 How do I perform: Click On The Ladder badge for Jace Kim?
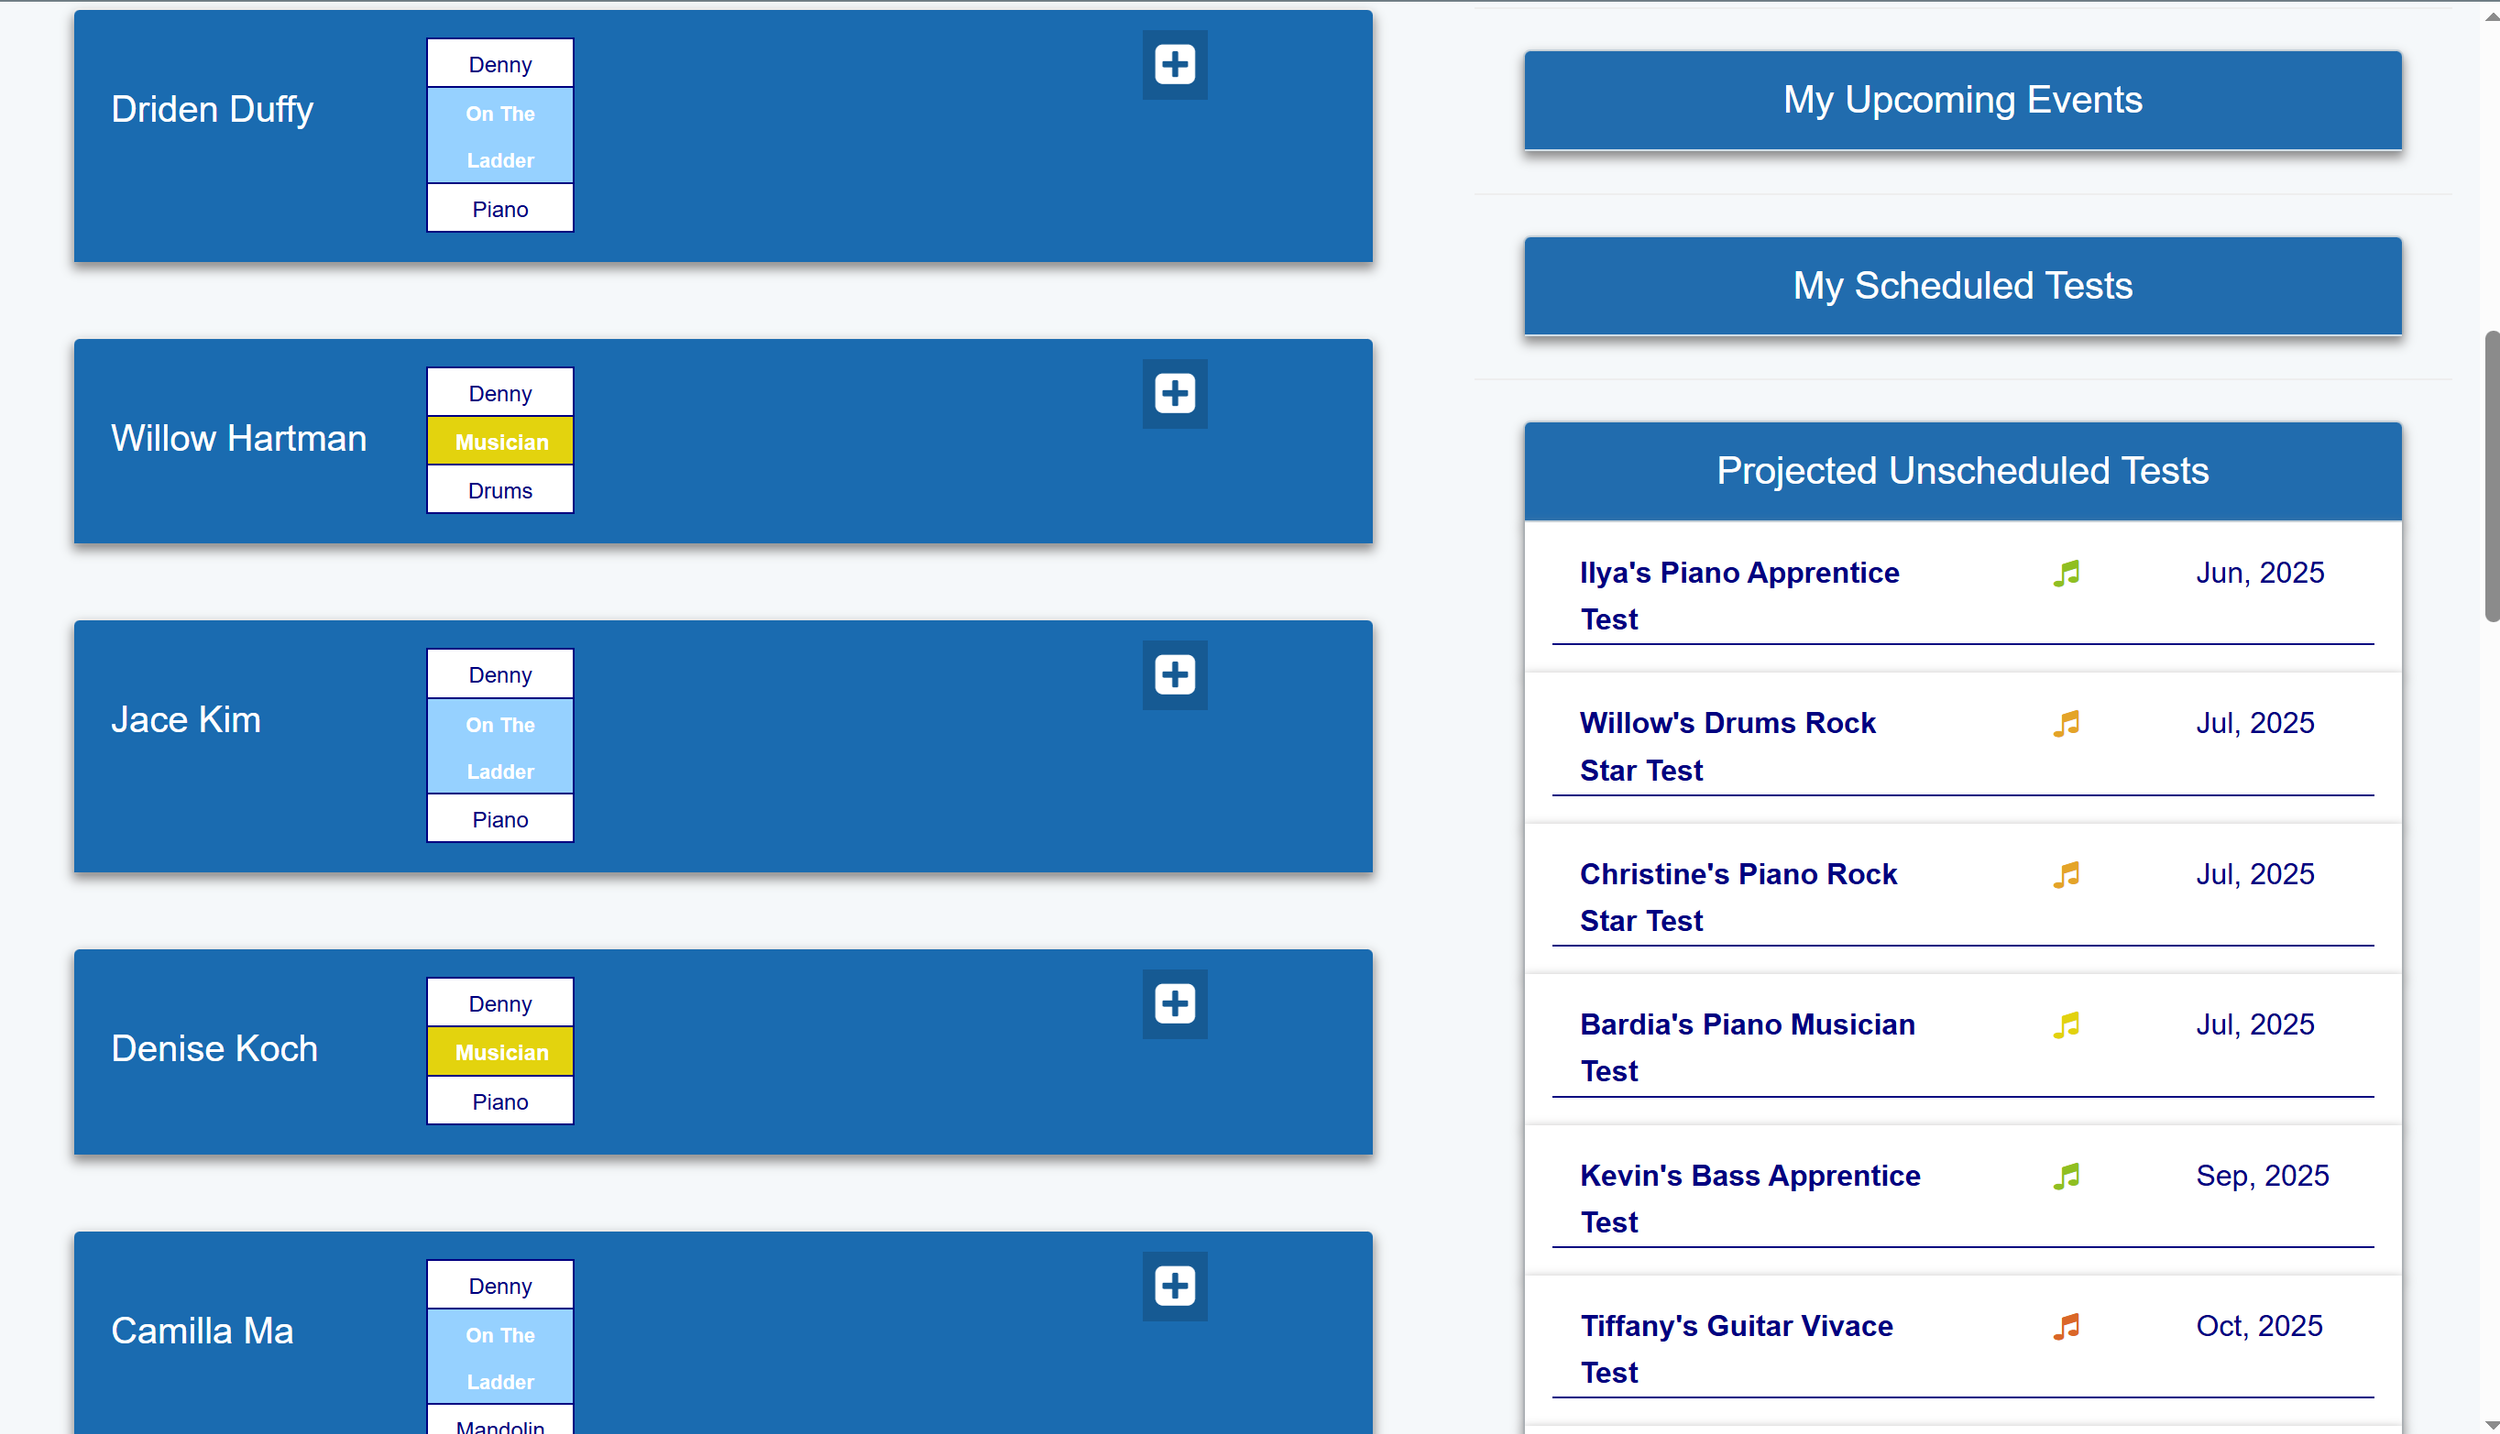click(500, 747)
